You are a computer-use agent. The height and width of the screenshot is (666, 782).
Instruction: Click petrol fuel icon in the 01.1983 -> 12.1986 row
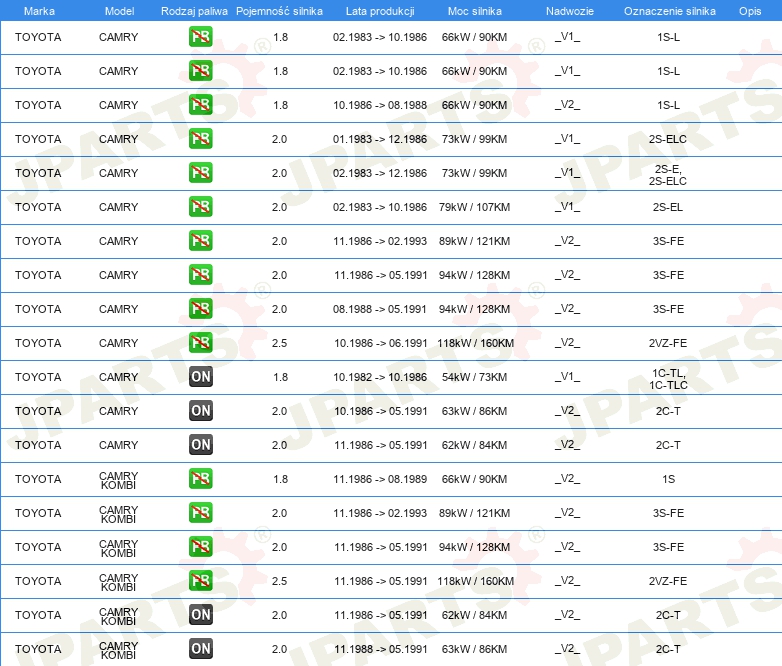click(200, 139)
